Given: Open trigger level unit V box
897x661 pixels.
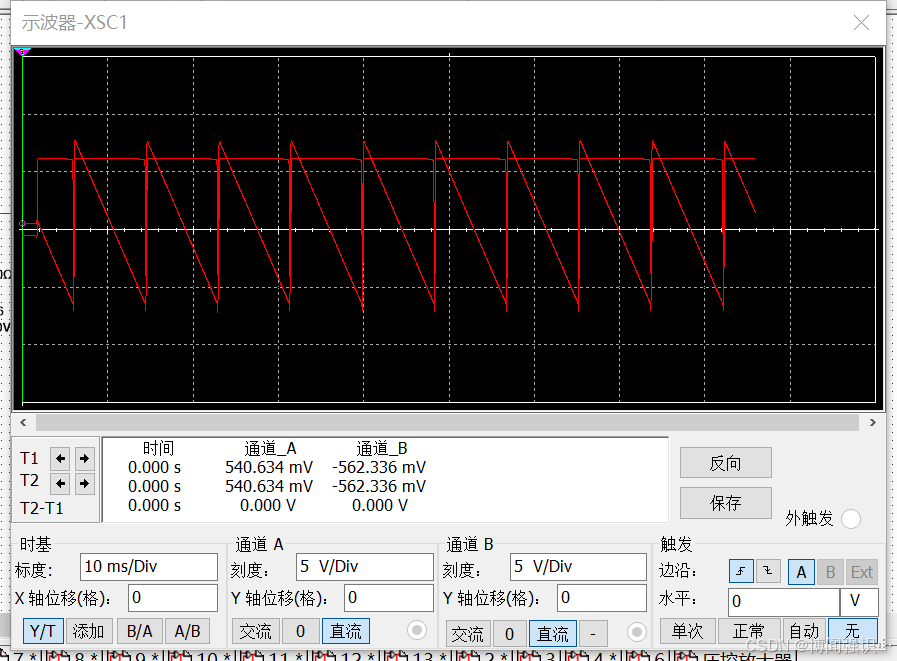Looking at the screenshot, I should (x=859, y=601).
